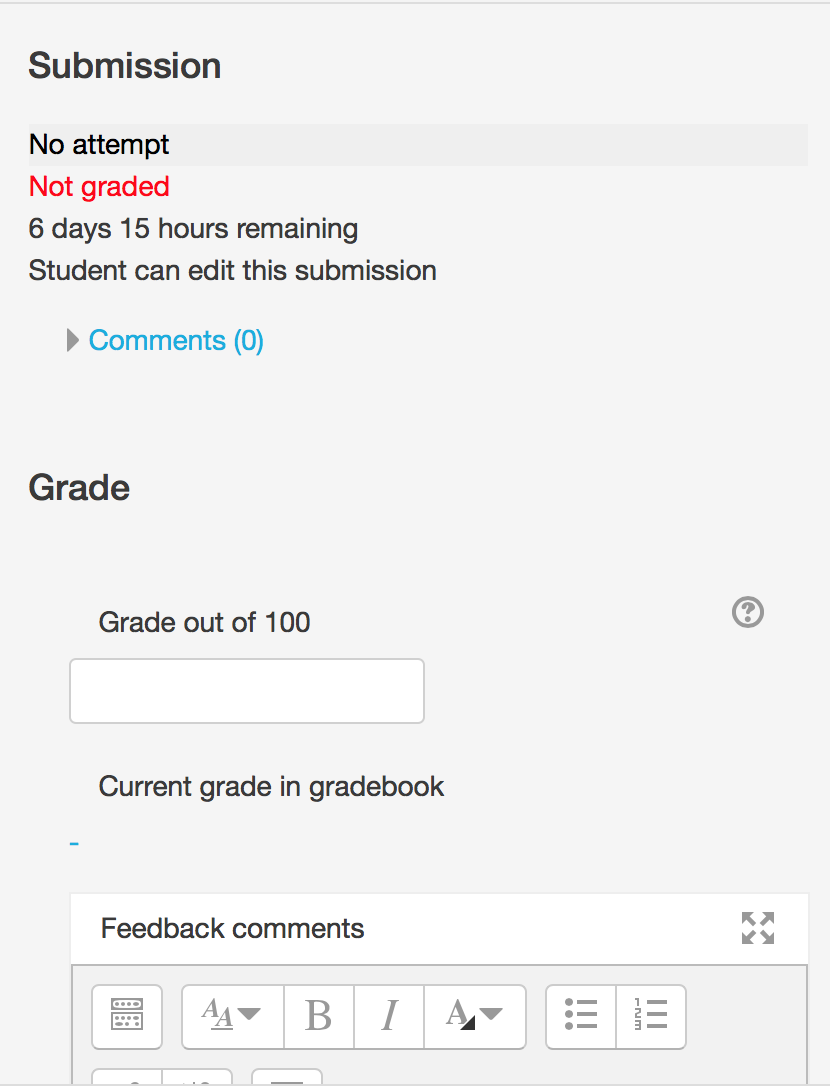The height and width of the screenshot is (1086, 830).
Task: Click the No attempt status row
Action: (x=418, y=145)
